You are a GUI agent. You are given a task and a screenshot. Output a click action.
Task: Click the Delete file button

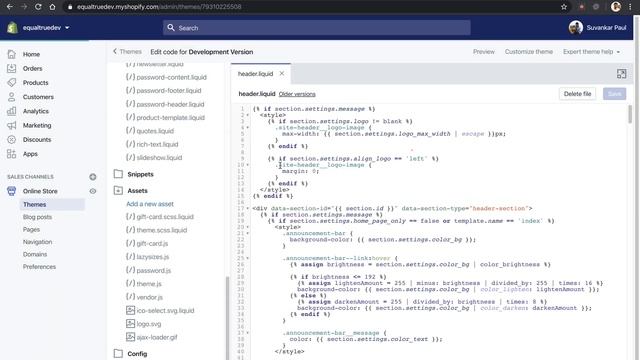coord(577,94)
